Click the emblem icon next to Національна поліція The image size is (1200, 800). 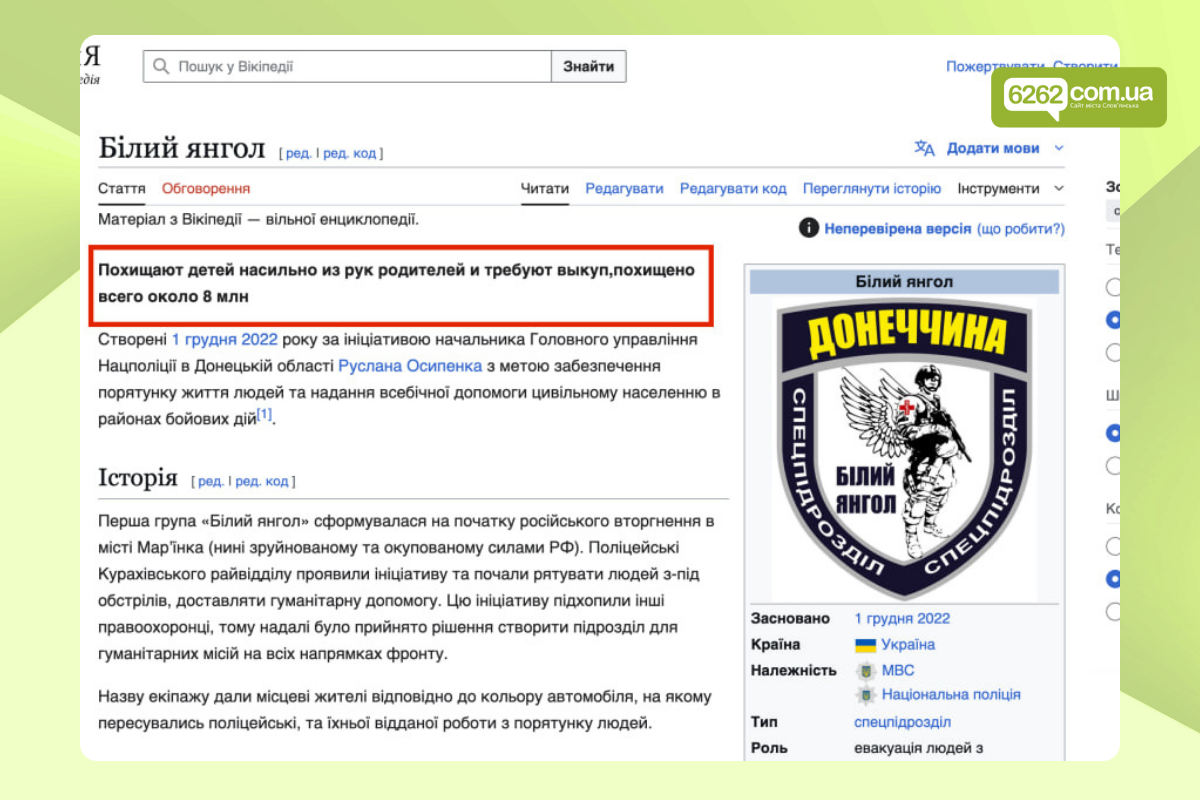pos(865,695)
